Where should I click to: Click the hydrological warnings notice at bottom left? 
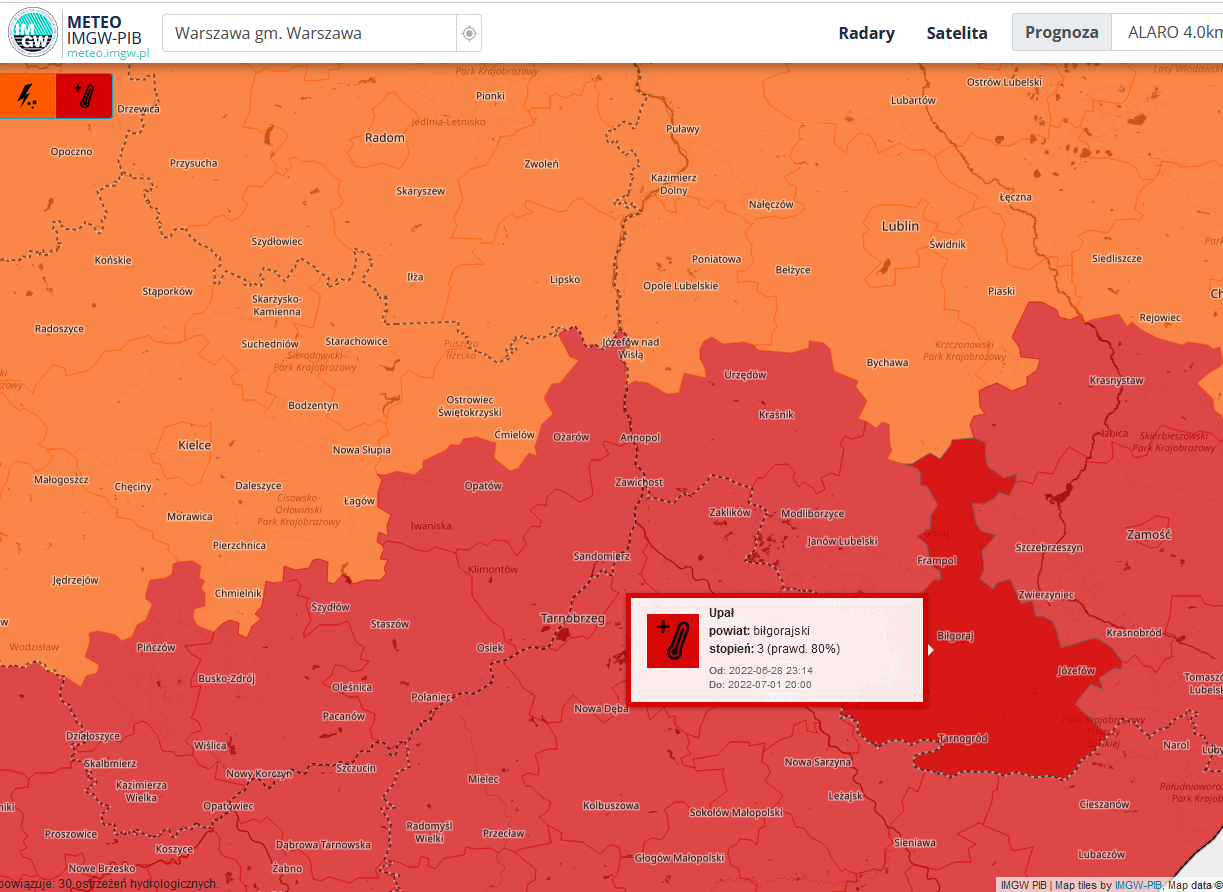click(110, 884)
